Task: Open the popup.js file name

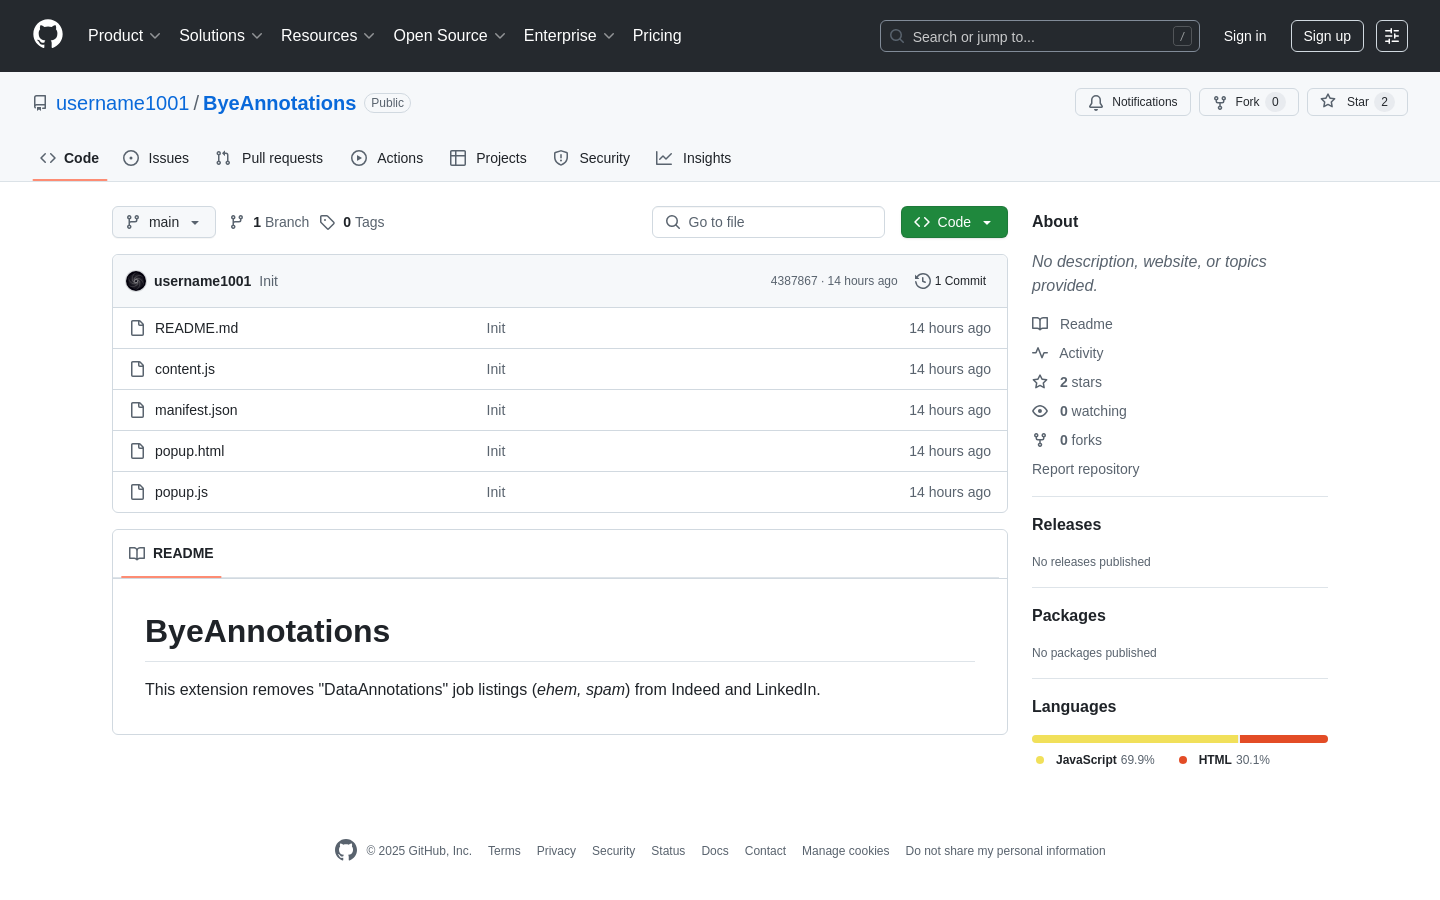Action: click(181, 492)
